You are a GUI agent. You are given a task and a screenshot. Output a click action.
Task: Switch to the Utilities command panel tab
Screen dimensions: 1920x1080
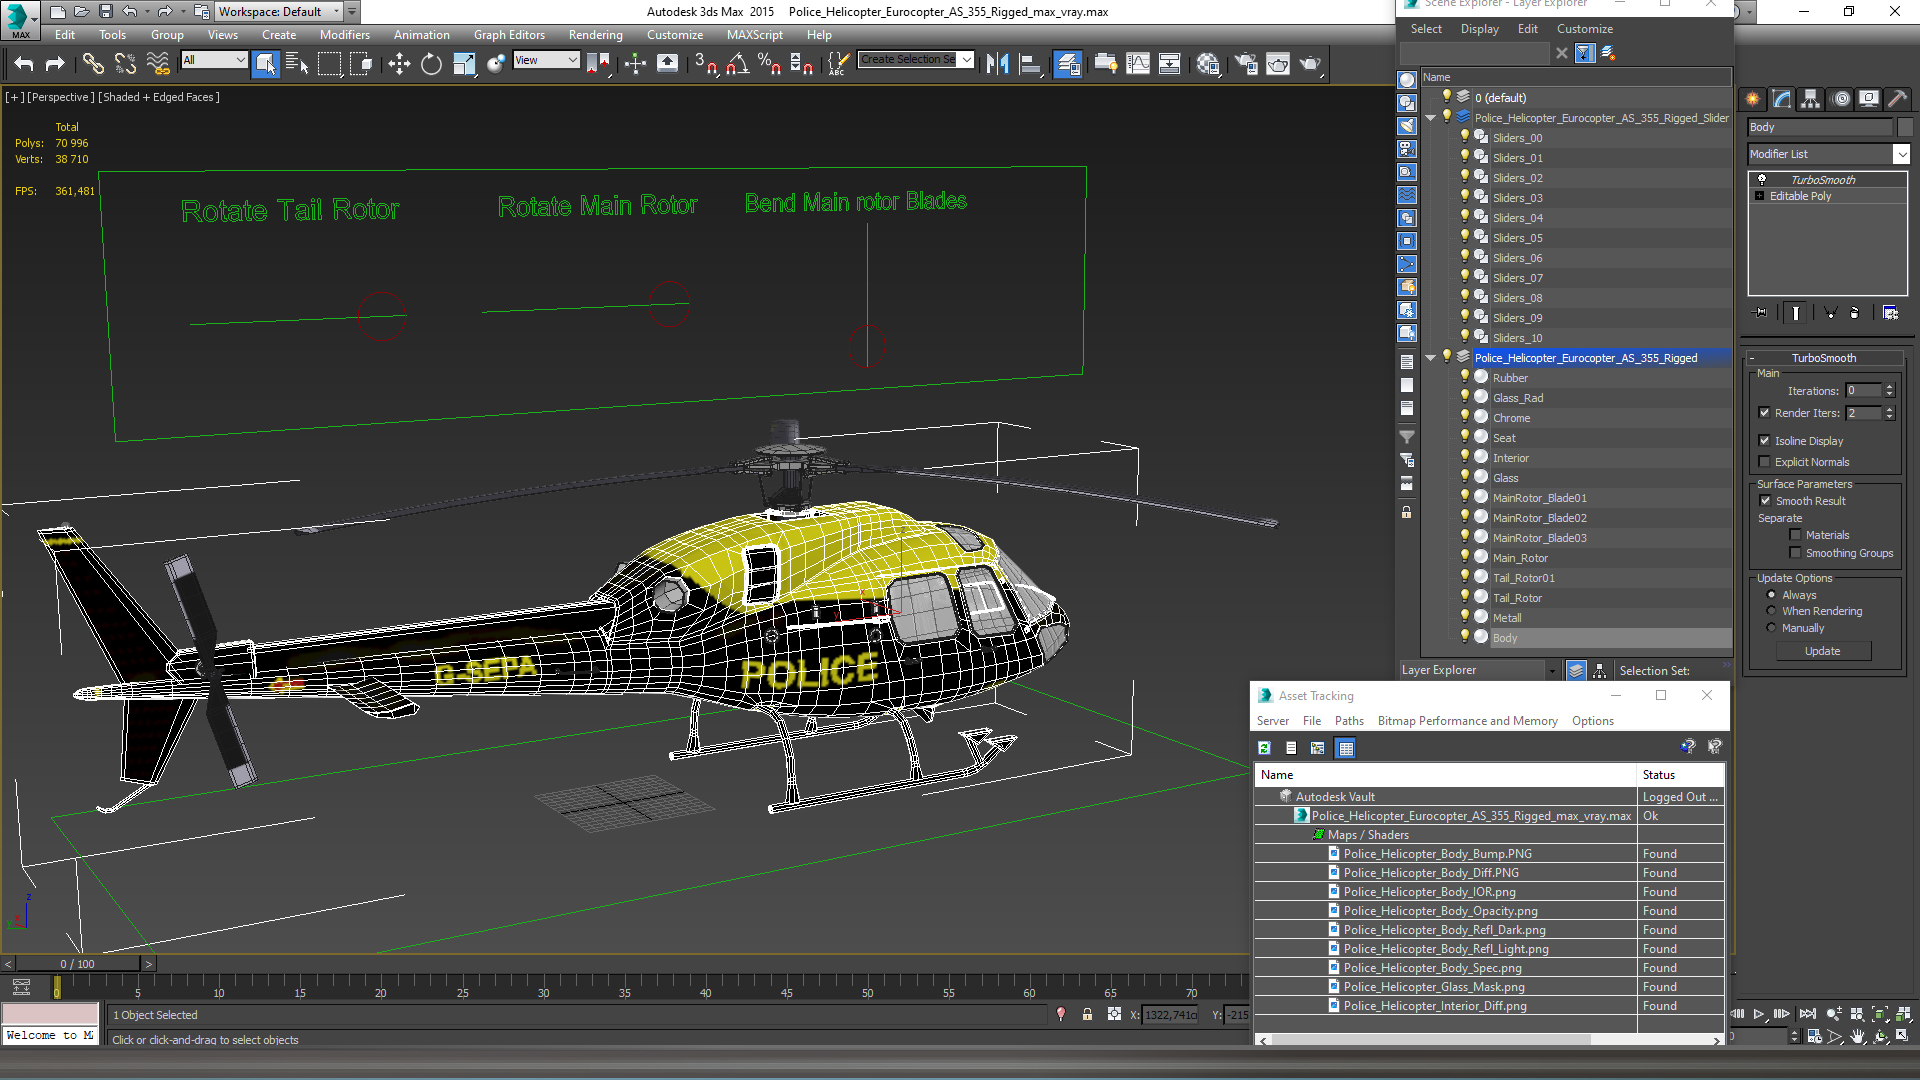[1898, 99]
